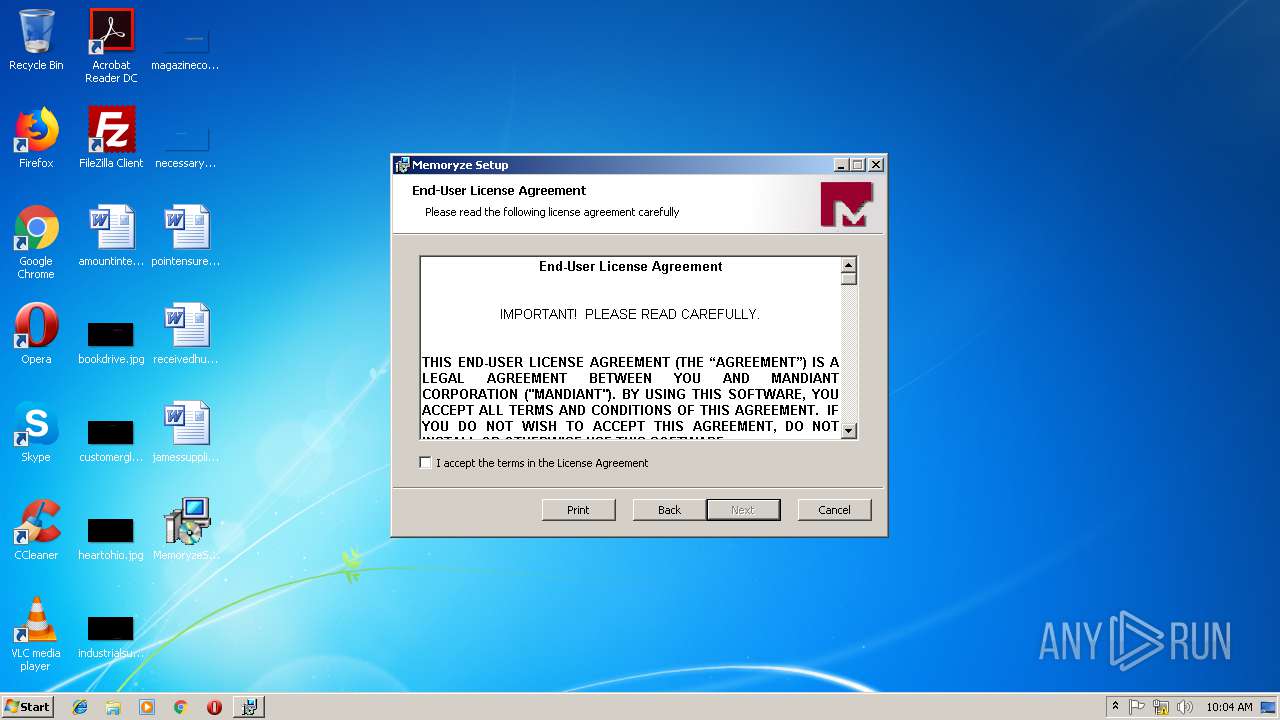This screenshot has height=720, width=1280.
Task: Select amountinte... Word document
Action: [111, 236]
